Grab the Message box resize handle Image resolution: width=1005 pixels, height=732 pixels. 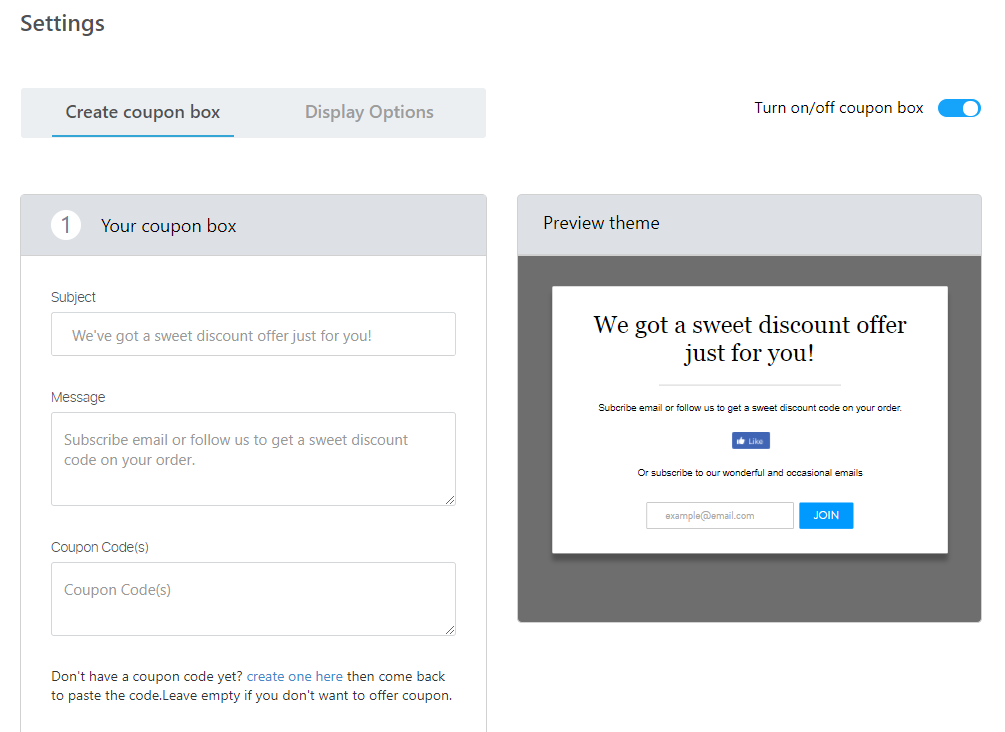coord(450,500)
